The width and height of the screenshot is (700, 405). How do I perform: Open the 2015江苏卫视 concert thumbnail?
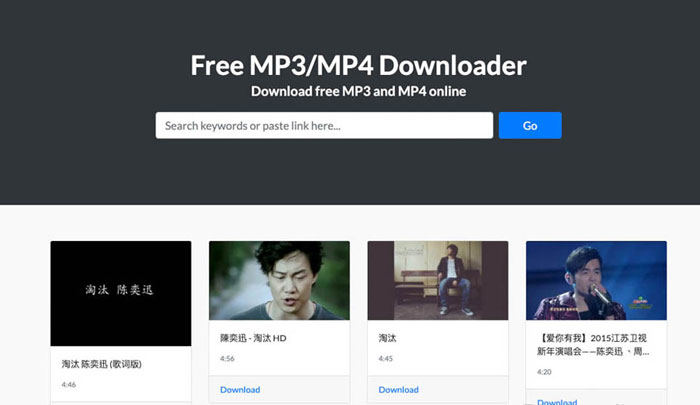pos(596,280)
